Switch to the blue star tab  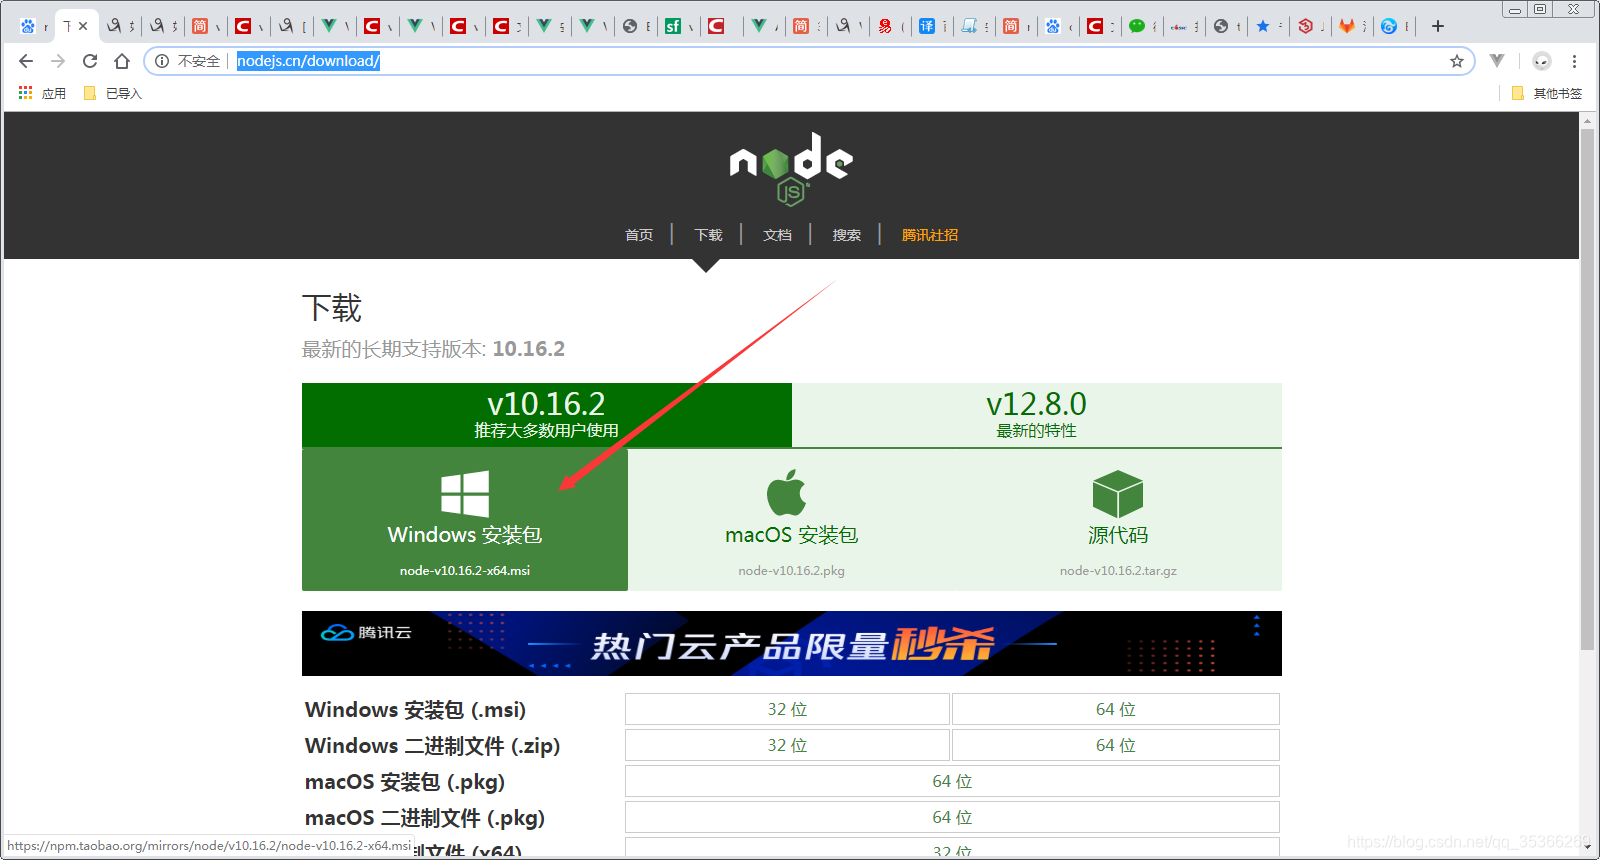pos(1263,26)
